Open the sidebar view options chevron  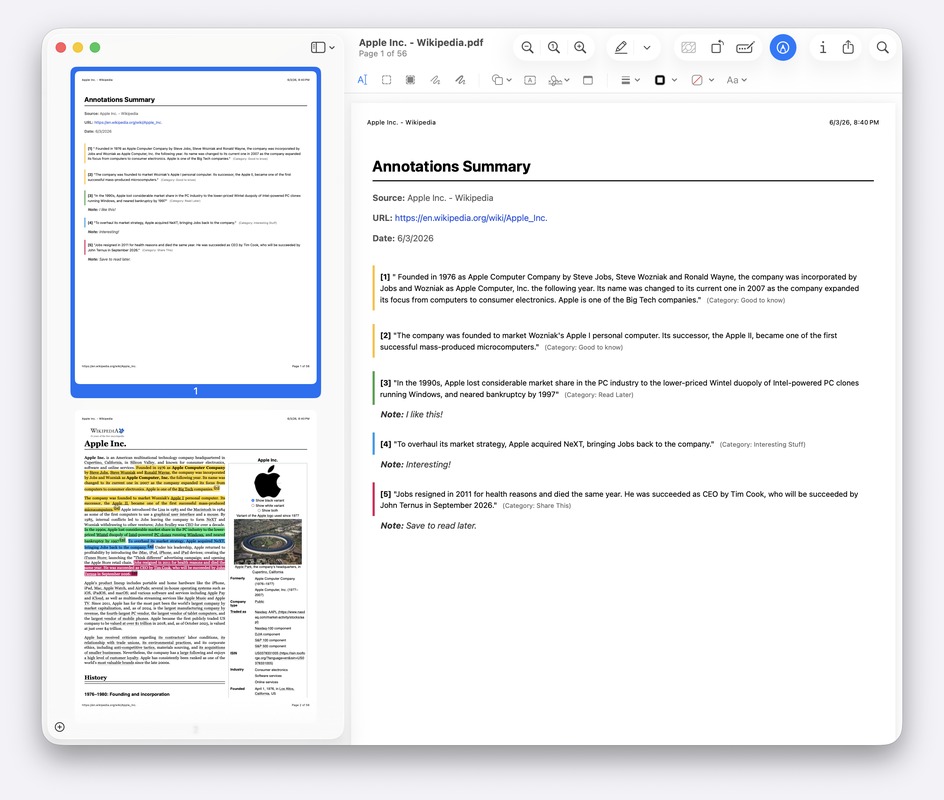pyautogui.click(x=332, y=48)
